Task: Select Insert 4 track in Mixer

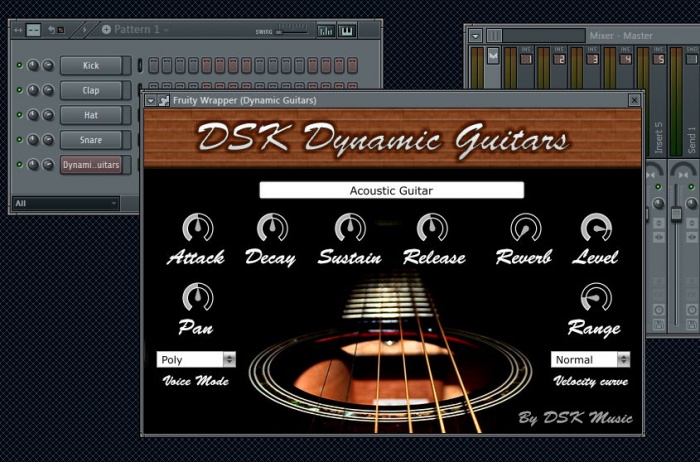Action: coord(625,59)
